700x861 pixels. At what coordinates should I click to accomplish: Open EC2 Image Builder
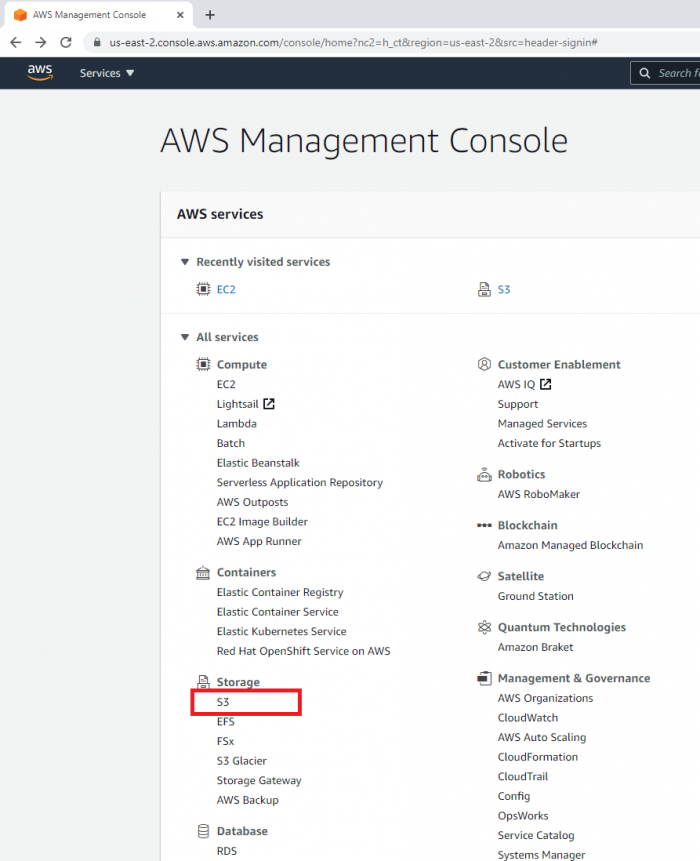coord(262,522)
